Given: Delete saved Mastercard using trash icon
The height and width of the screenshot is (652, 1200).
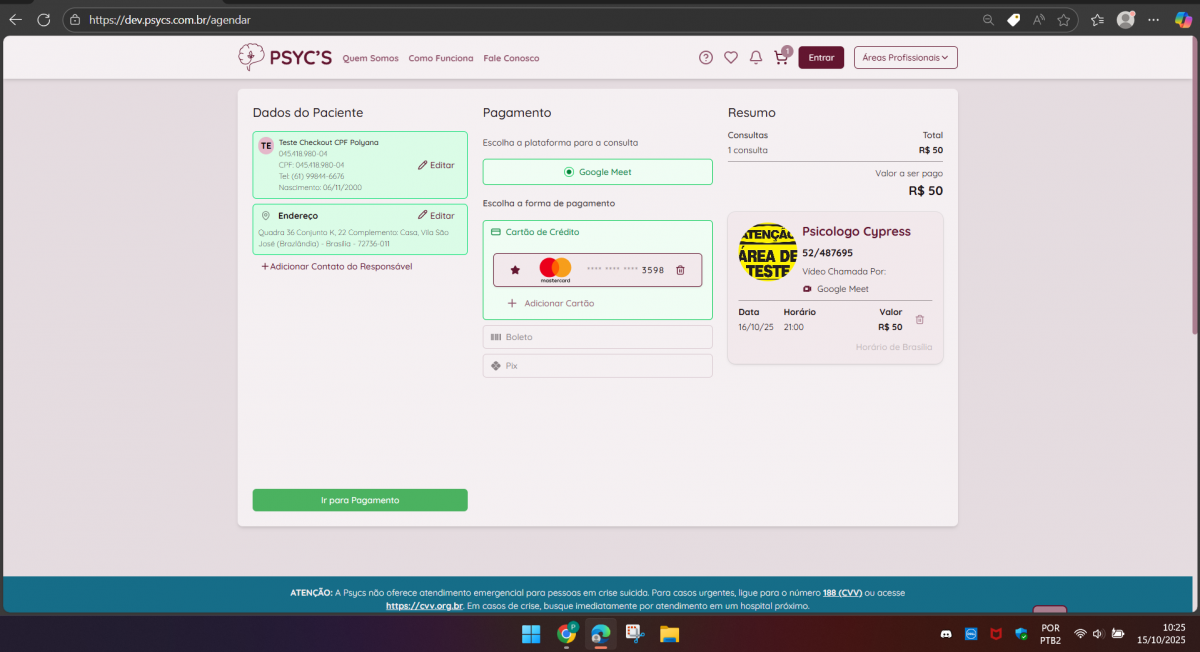Looking at the screenshot, I should pyautogui.click(x=680, y=270).
